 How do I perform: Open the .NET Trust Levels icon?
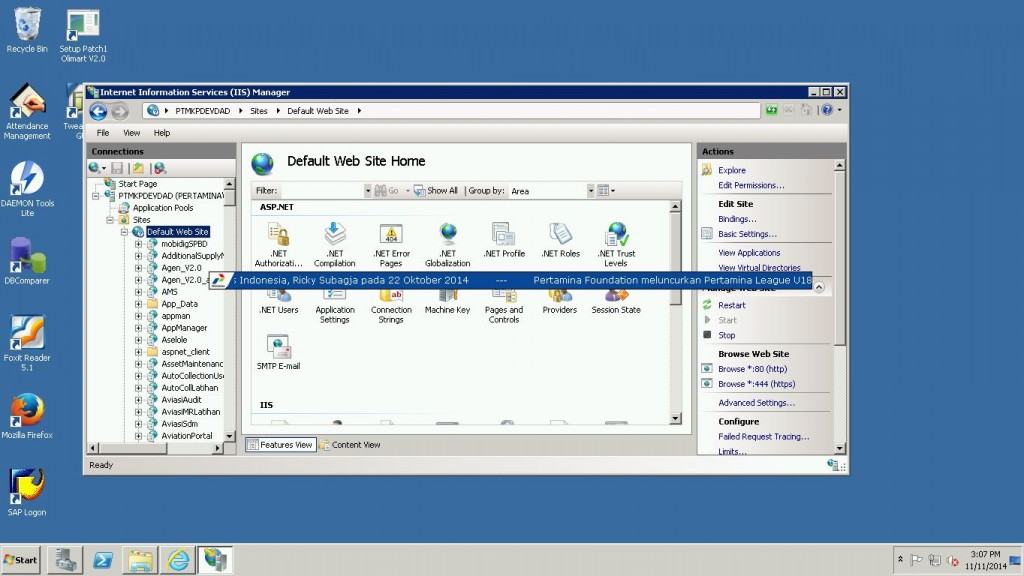point(615,237)
